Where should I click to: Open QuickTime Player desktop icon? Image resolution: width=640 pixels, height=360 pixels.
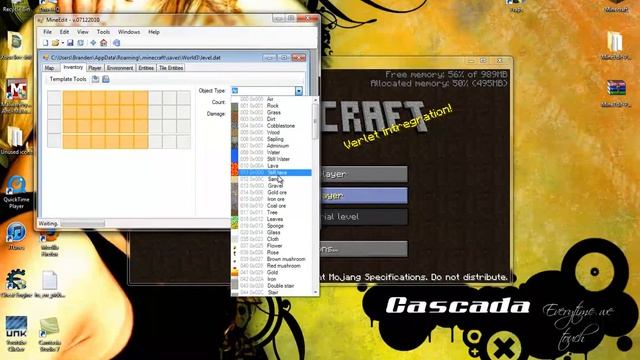click(16, 192)
